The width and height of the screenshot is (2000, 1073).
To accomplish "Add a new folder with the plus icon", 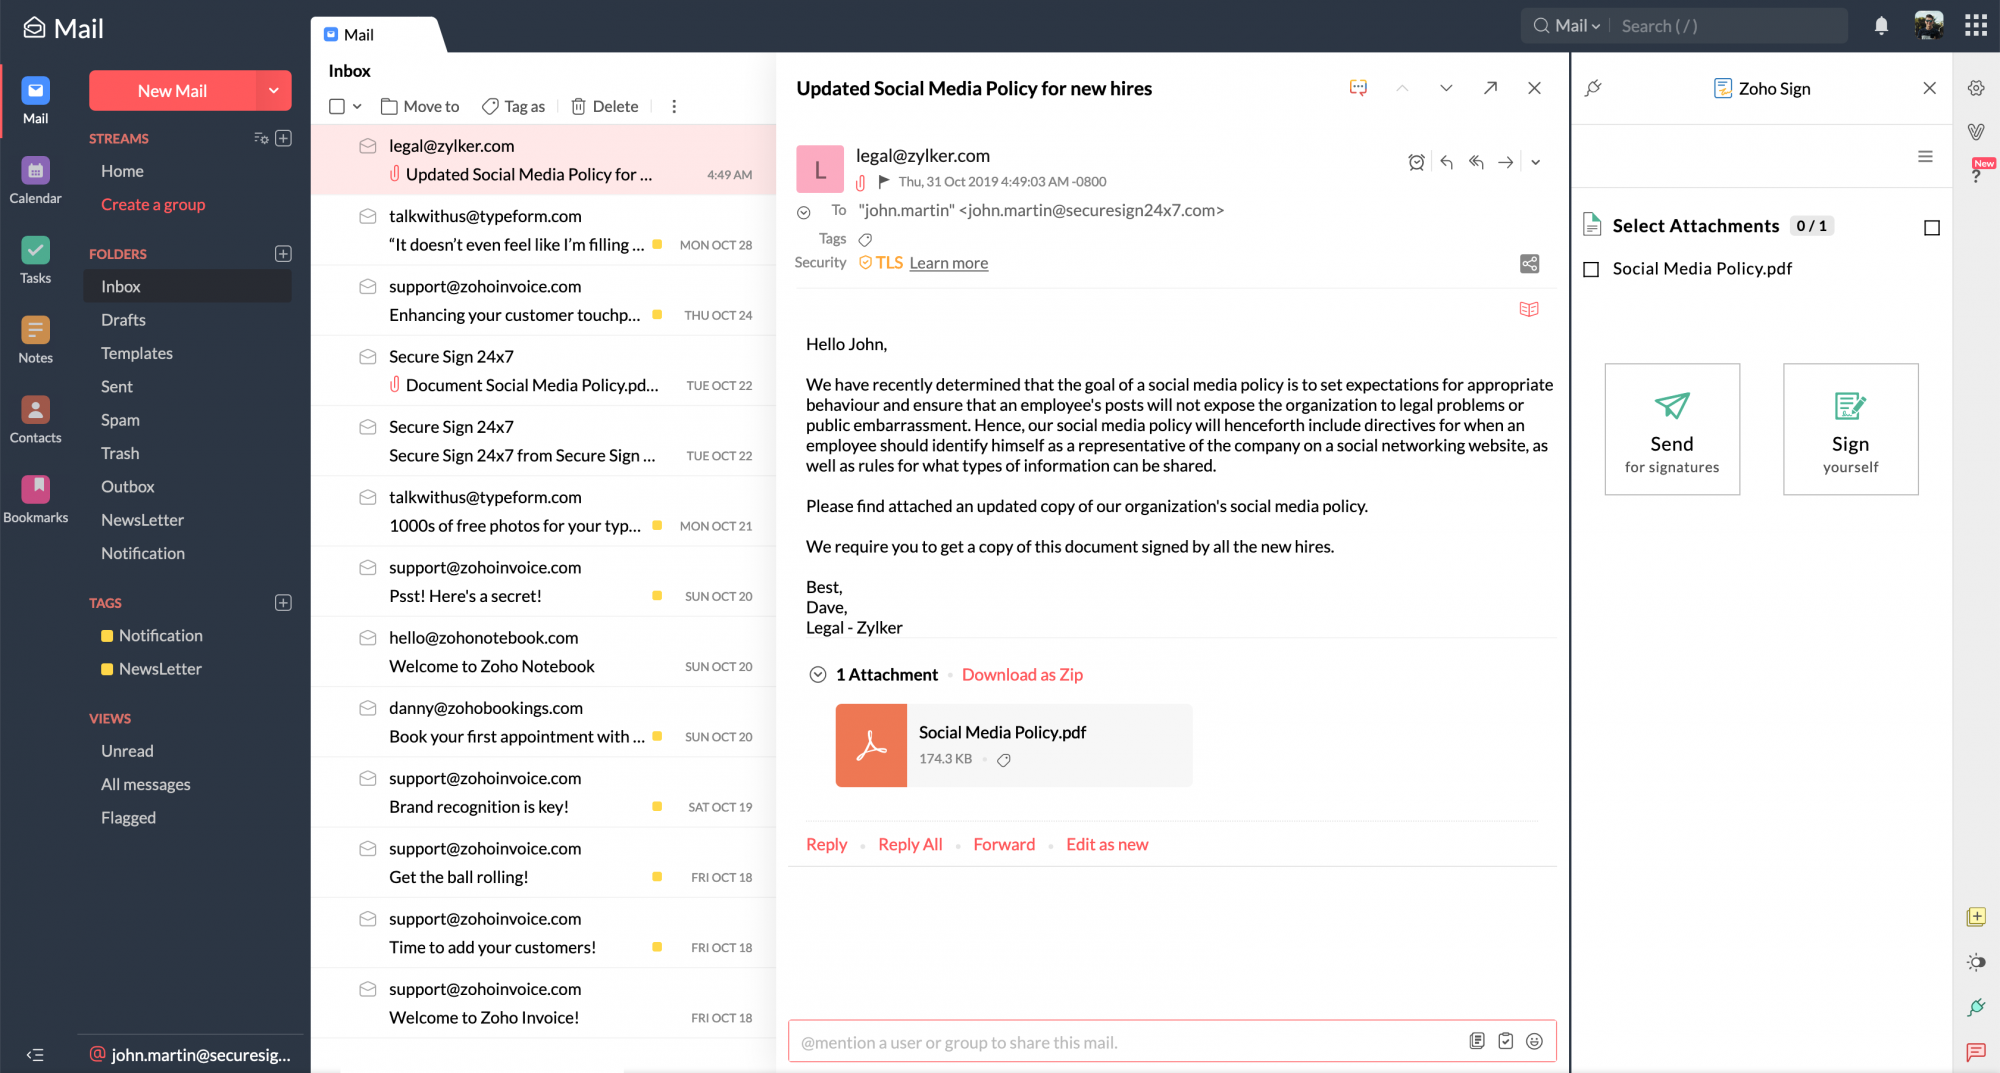I will 283,254.
